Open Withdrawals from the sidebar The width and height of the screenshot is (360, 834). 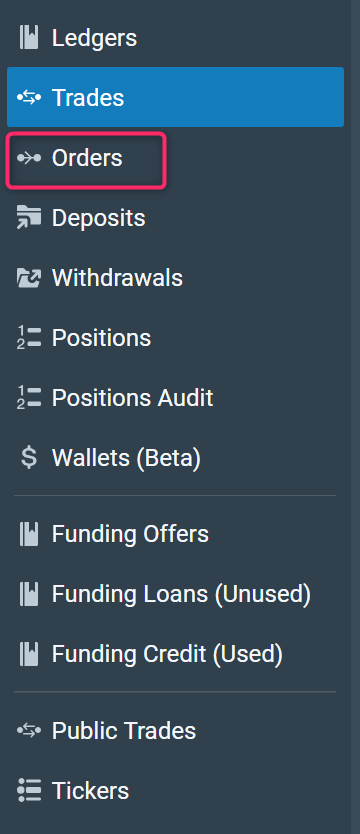(x=175, y=278)
